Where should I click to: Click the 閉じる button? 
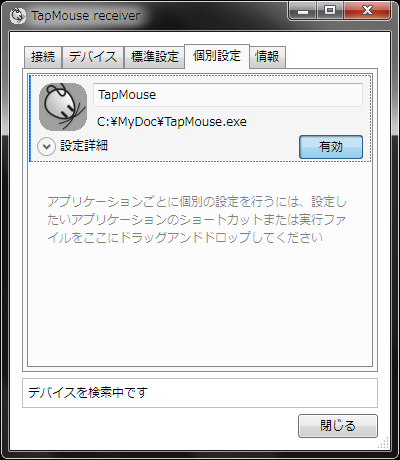coord(338,426)
